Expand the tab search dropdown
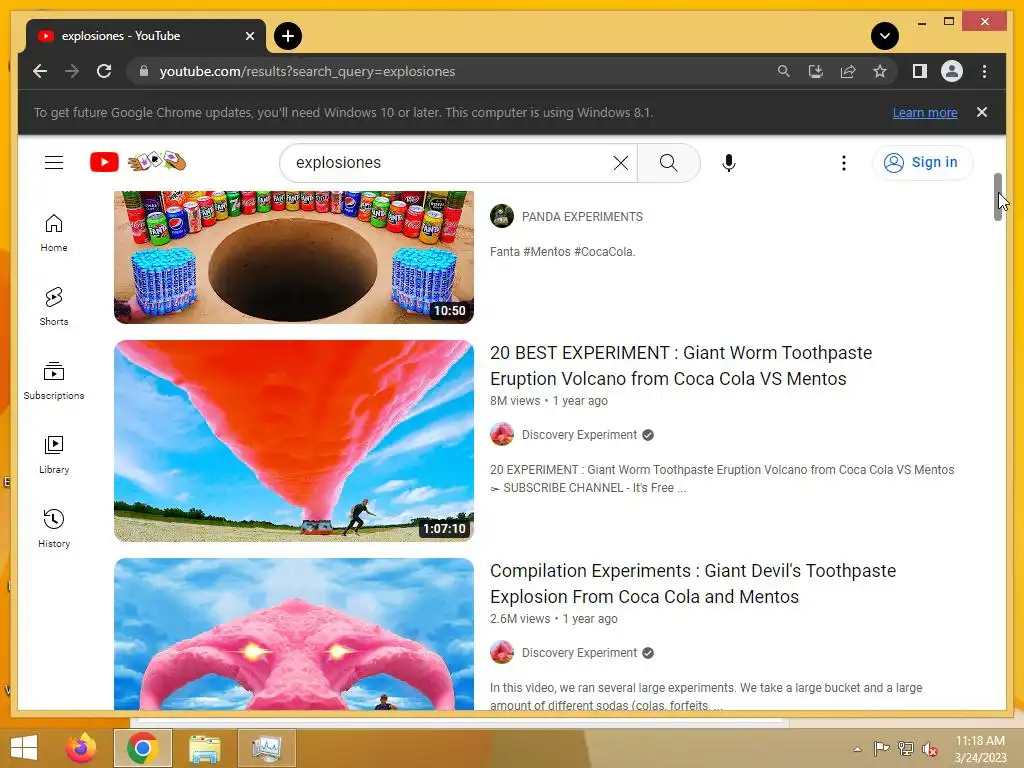 [885, 36]
